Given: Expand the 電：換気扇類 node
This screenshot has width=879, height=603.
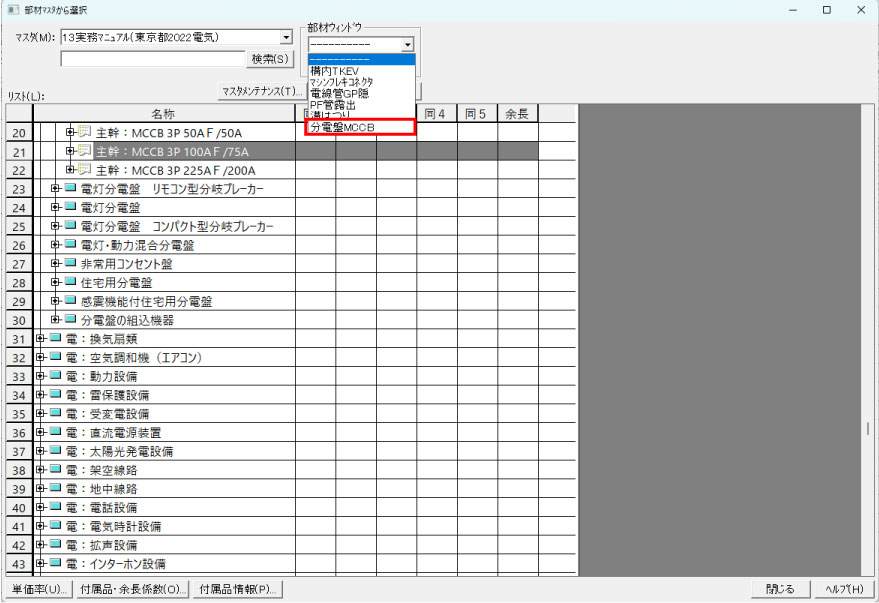Looking at the screenshot, I should pyautogui.click(x=40, y=338).
